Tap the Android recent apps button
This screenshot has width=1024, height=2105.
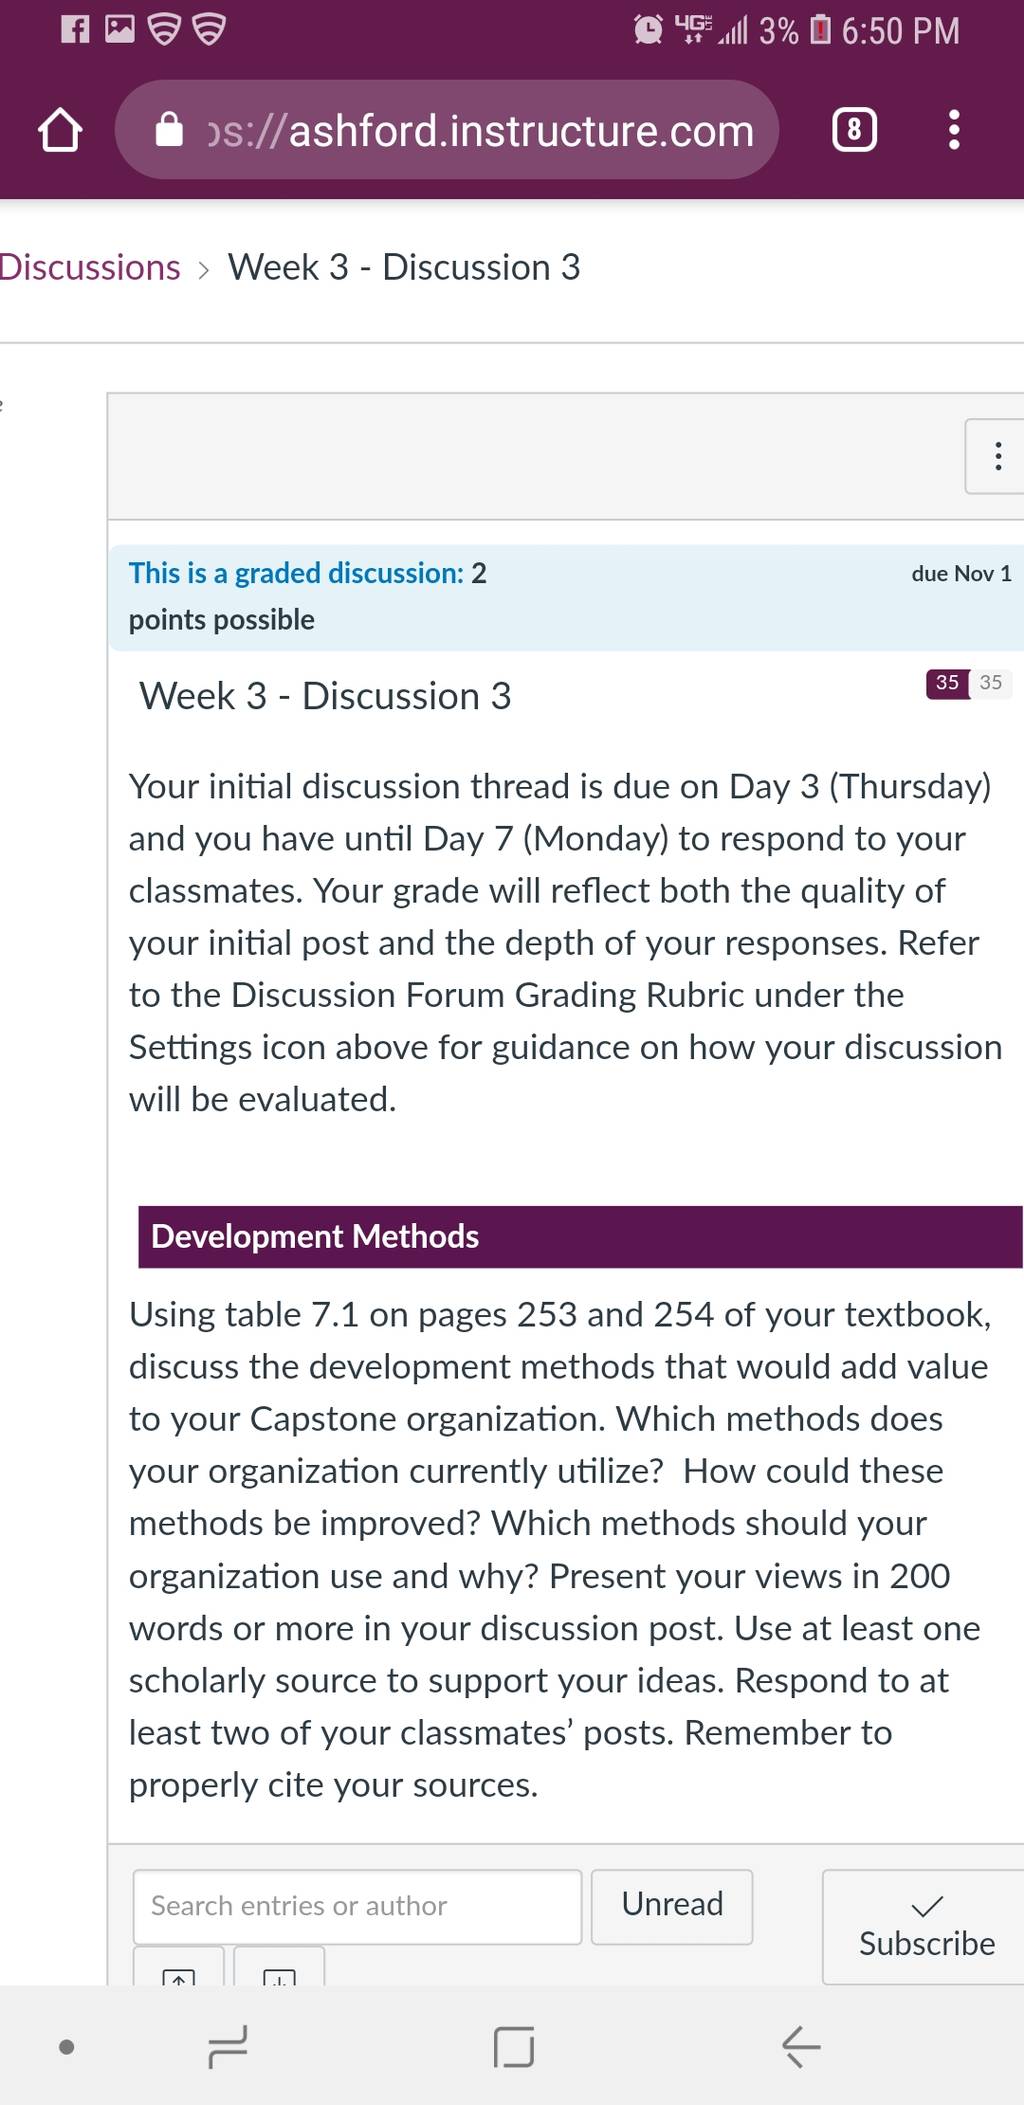pyautogui.click(x=228, y=2046)
